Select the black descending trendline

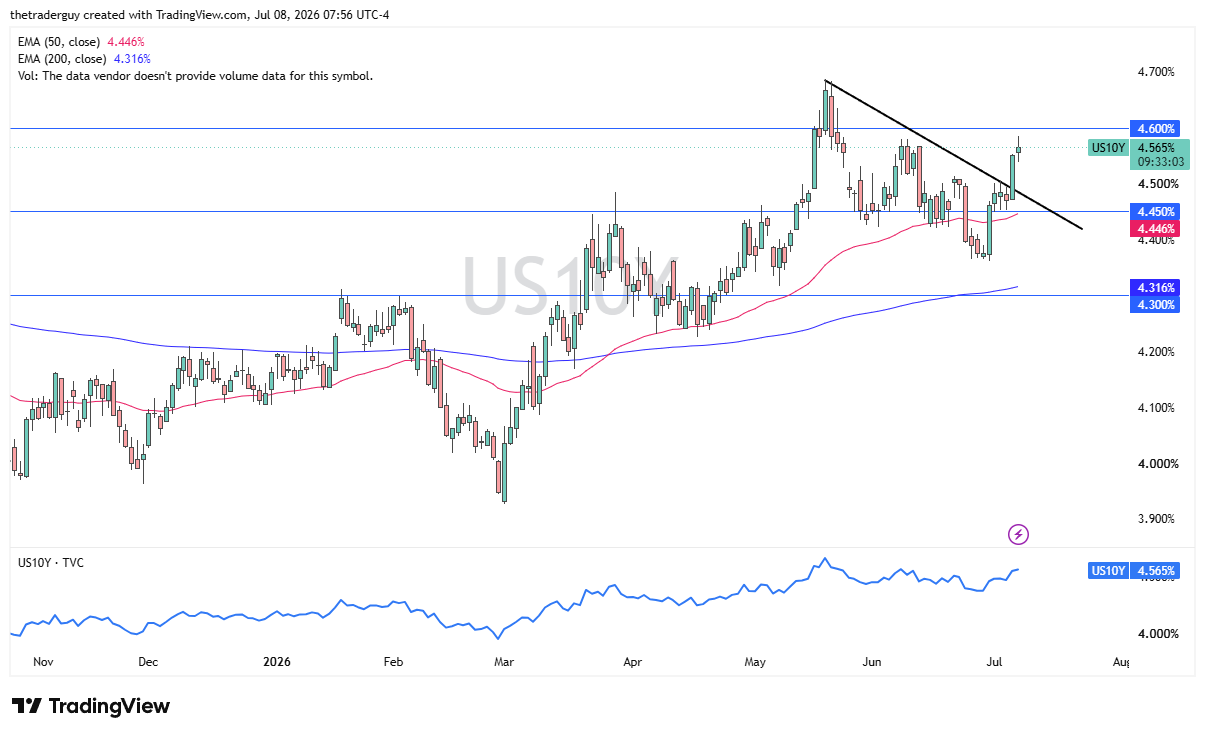coord(954,155)
